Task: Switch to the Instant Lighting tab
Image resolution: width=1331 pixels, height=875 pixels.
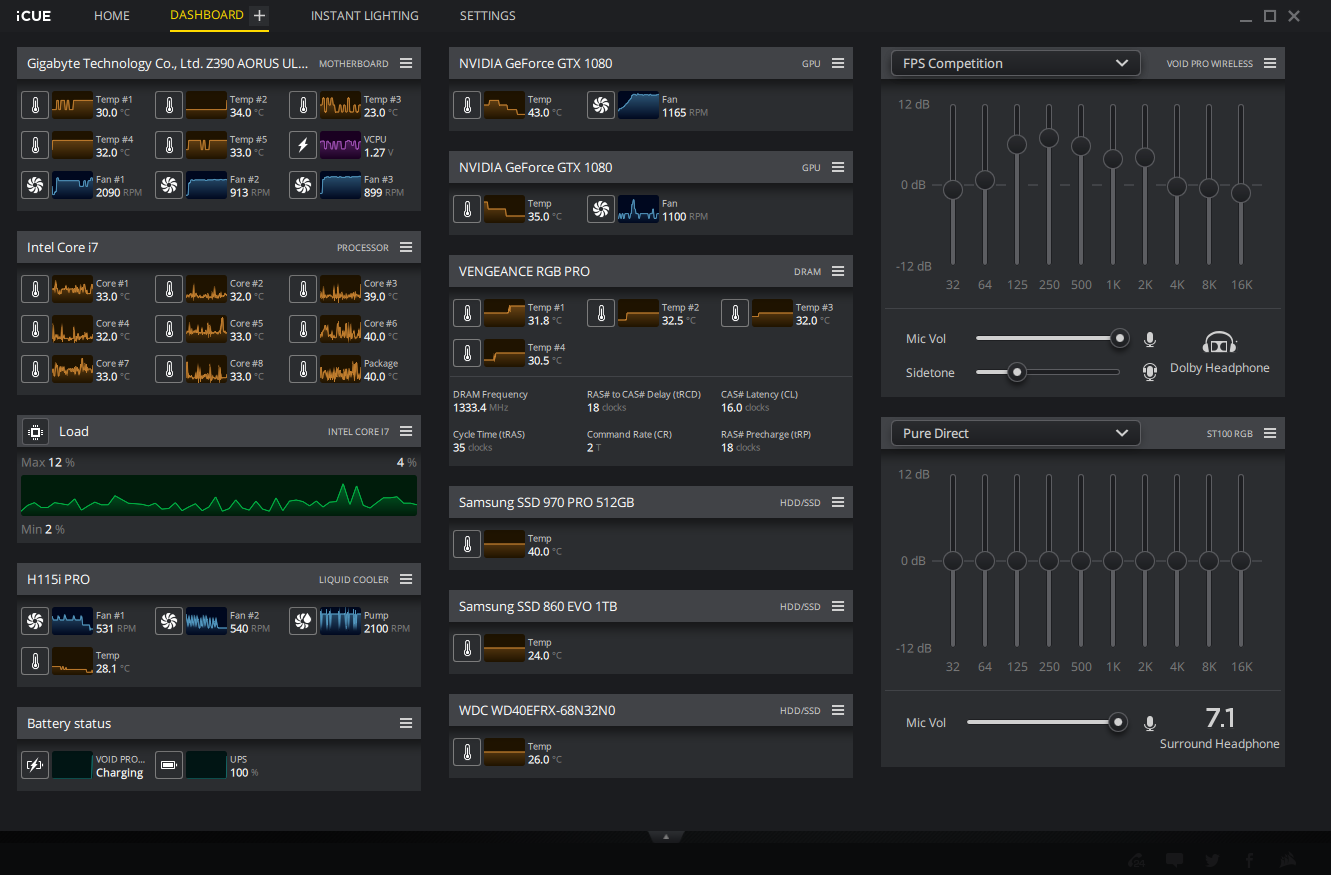Action: pyautogui.click(x=365, y=16)
